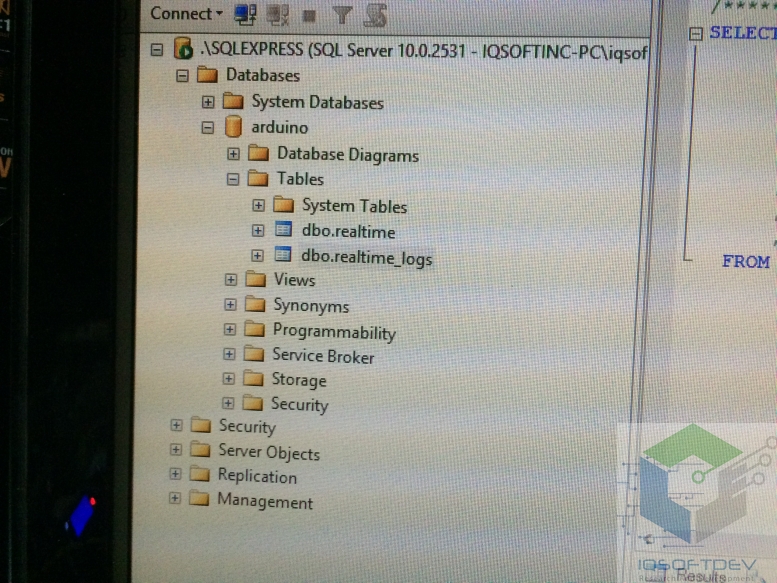Open the Connect dropdown in Object Explorer

coord(186,13)
